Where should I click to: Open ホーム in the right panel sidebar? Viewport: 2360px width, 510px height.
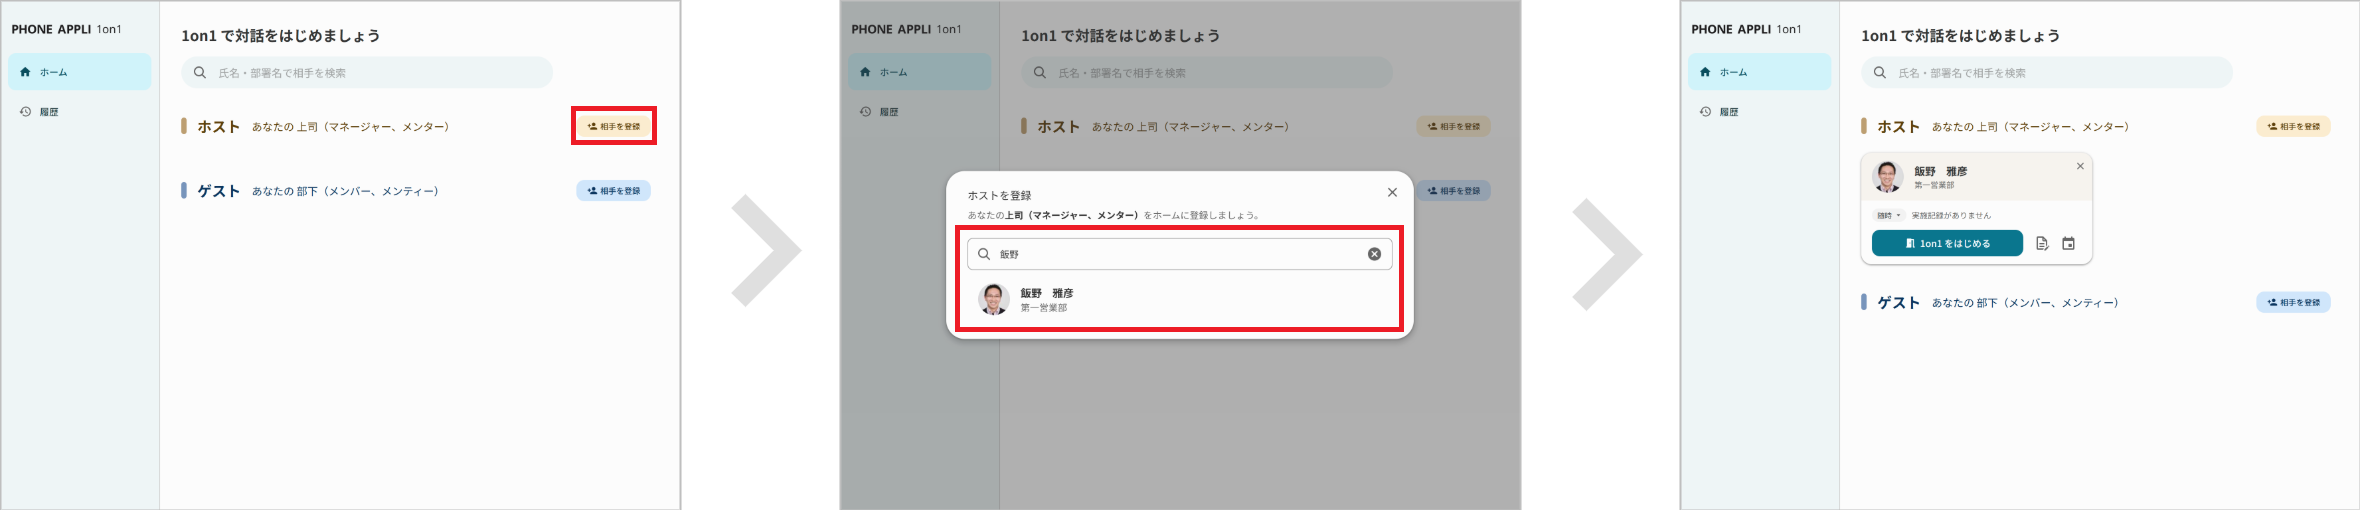[1760, 72]
